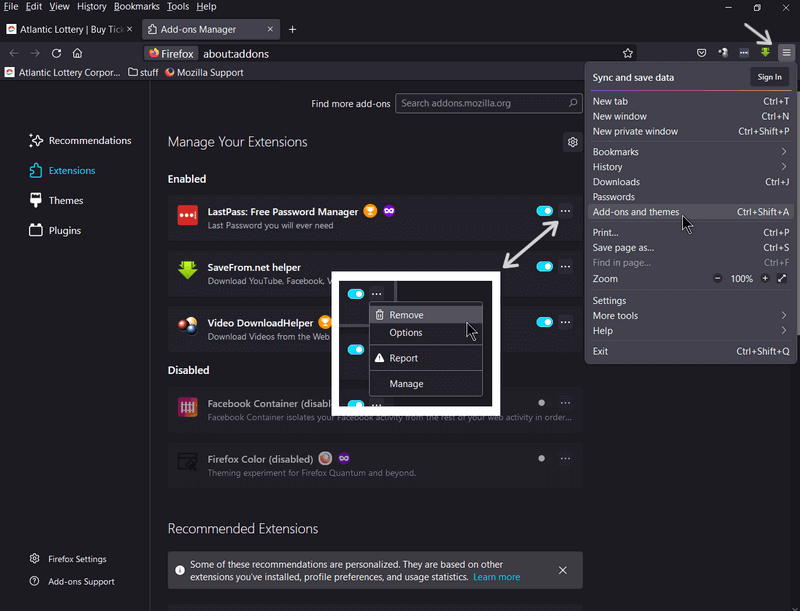Open the File menu in the menu bar

pyautogui.click(x=11, y=7)
